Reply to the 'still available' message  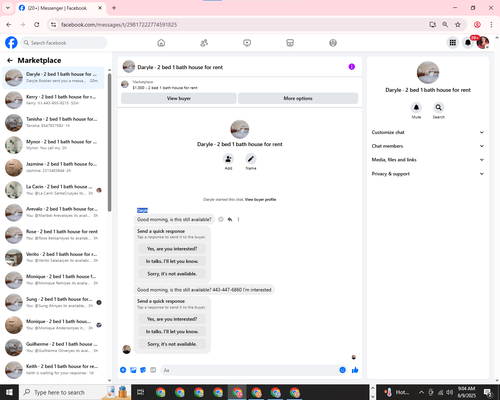coord(230,219)
